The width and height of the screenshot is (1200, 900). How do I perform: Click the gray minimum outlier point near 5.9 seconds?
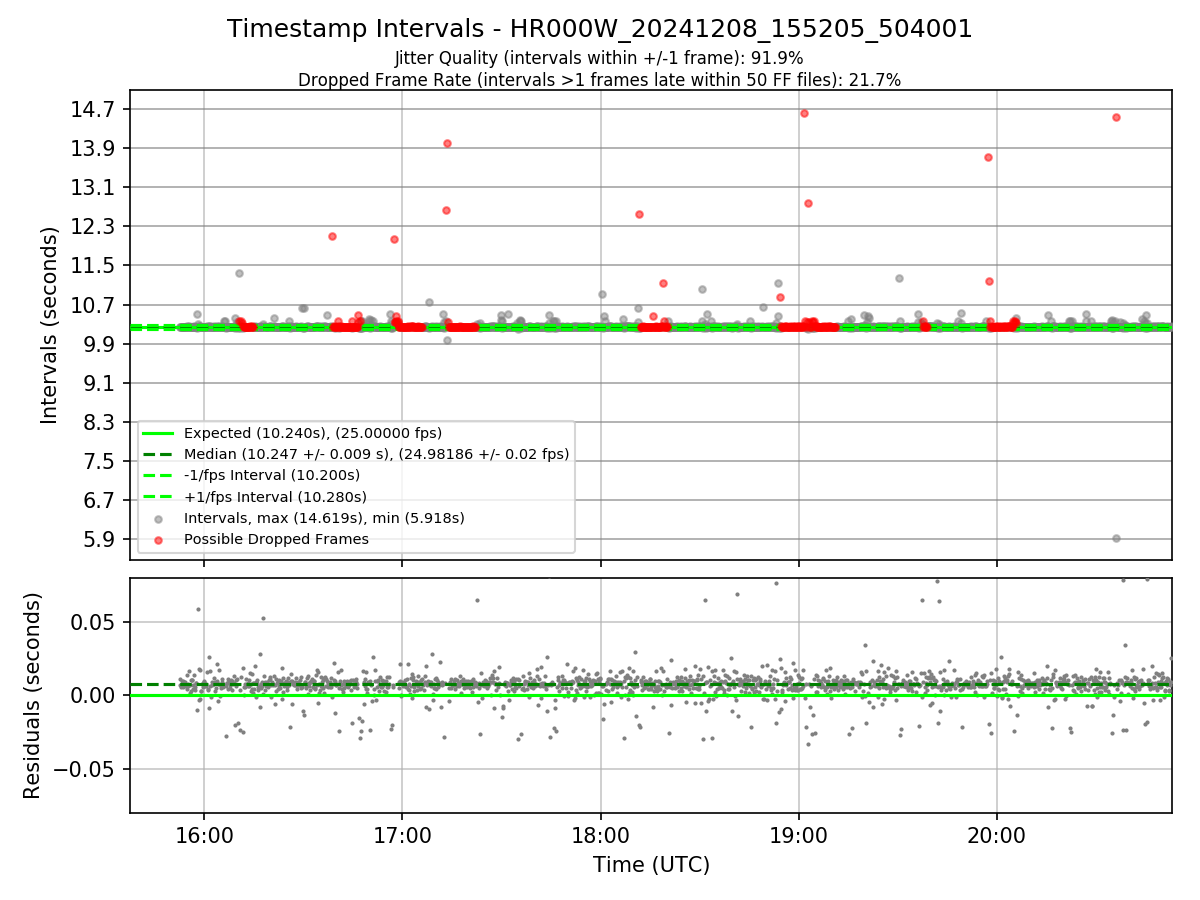(x=1116, y=538)
